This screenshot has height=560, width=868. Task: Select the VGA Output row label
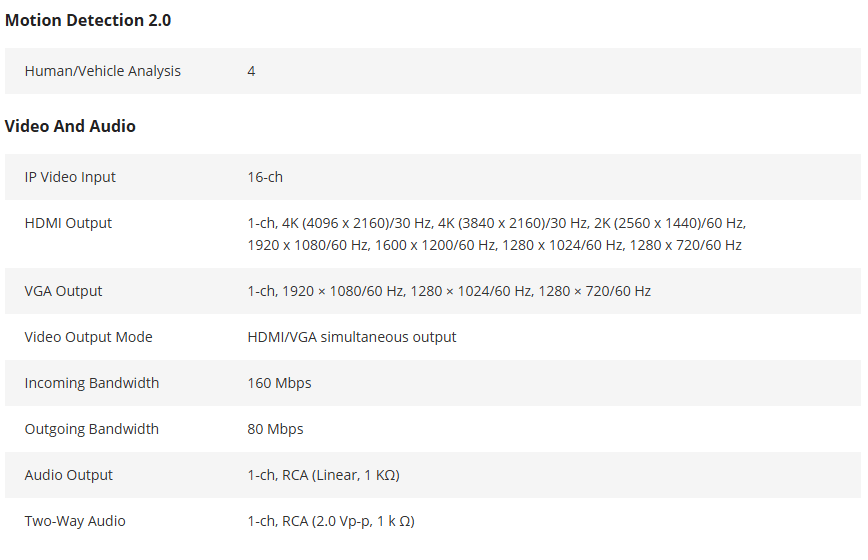click(64, 291)
